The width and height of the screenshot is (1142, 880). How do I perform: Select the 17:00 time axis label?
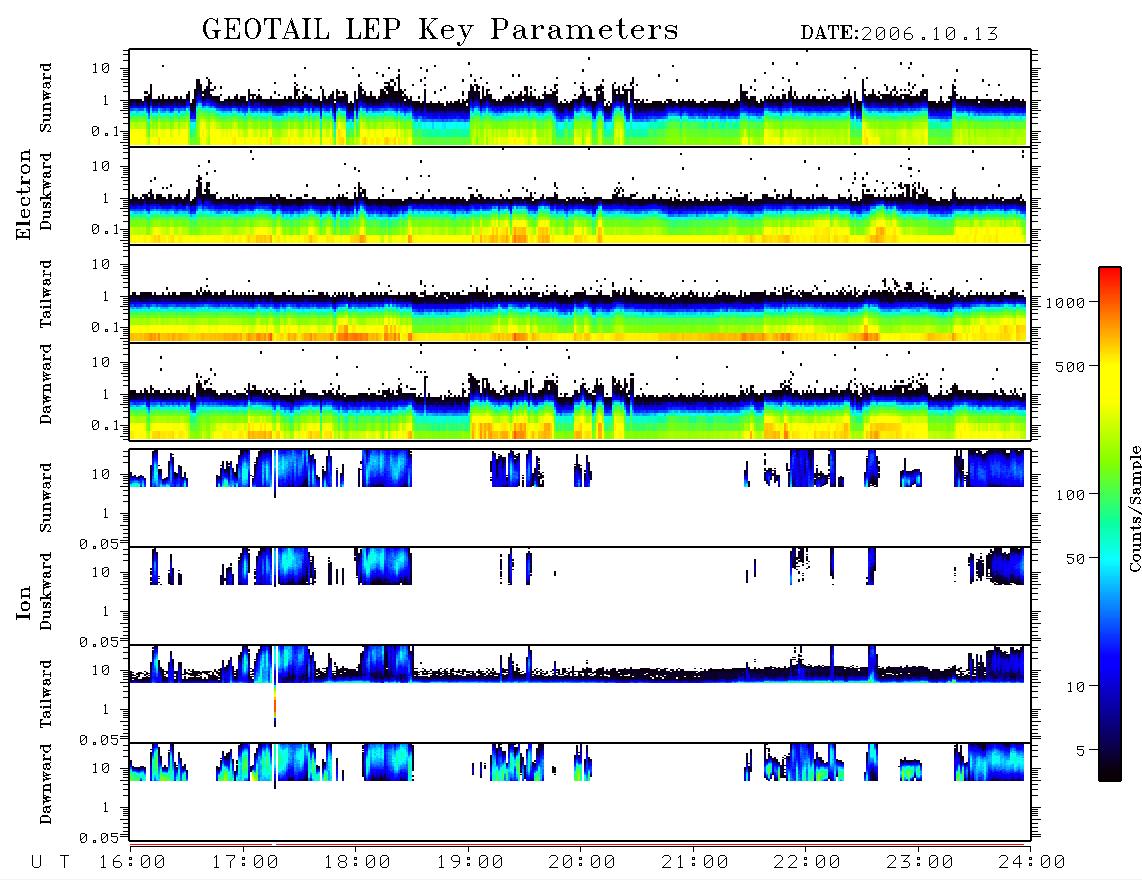(x=245, y=863)
